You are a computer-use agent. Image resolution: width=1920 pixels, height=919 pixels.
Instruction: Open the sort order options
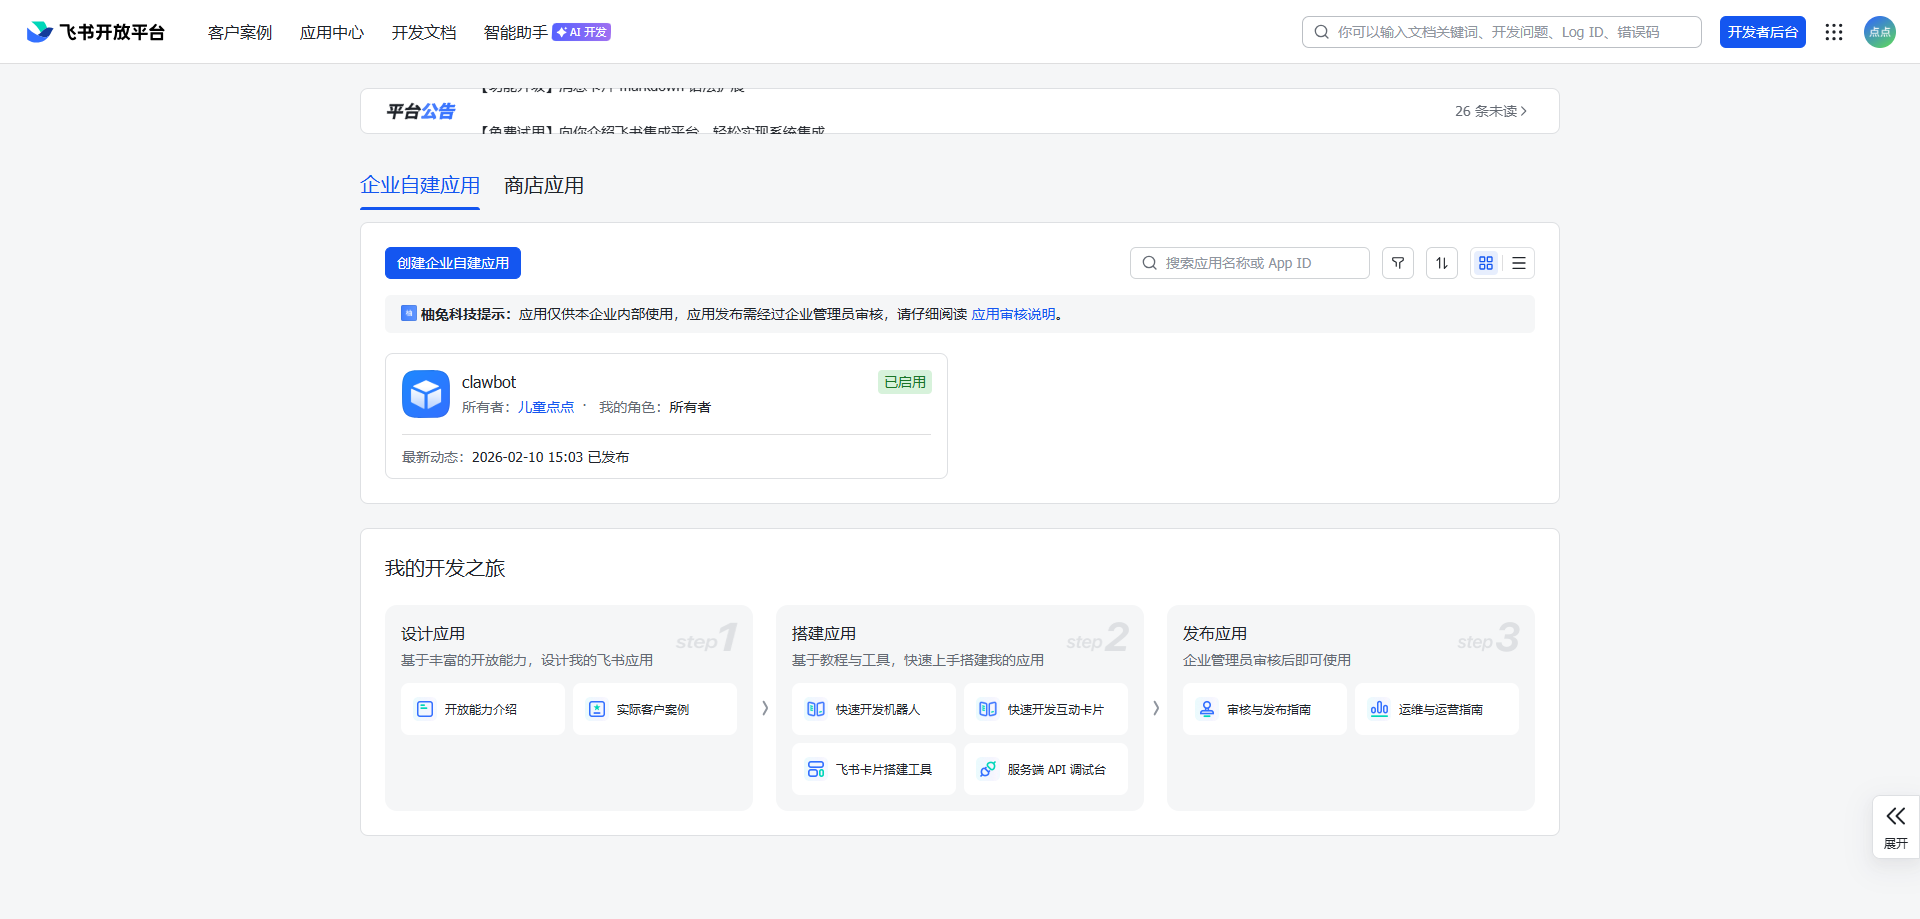(1442, 263)
